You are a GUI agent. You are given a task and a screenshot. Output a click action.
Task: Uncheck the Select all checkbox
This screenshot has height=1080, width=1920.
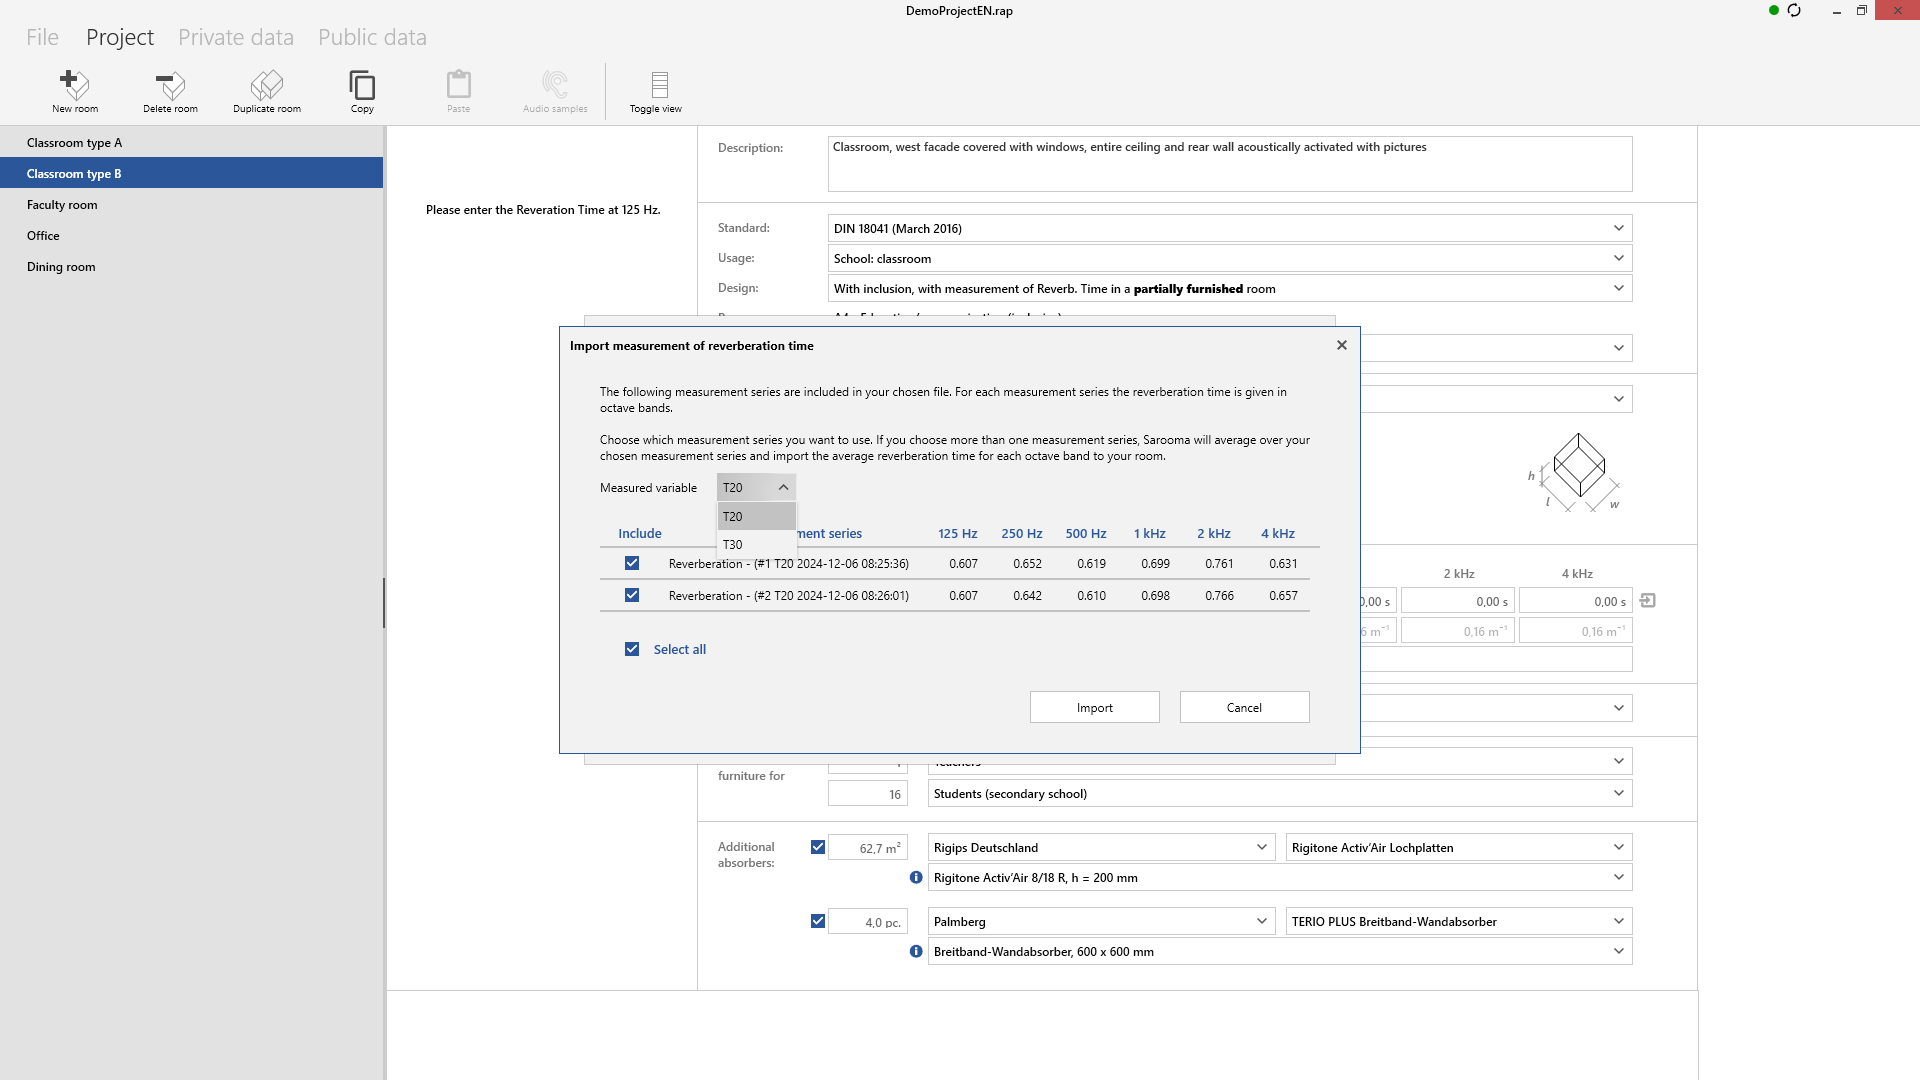631,648
